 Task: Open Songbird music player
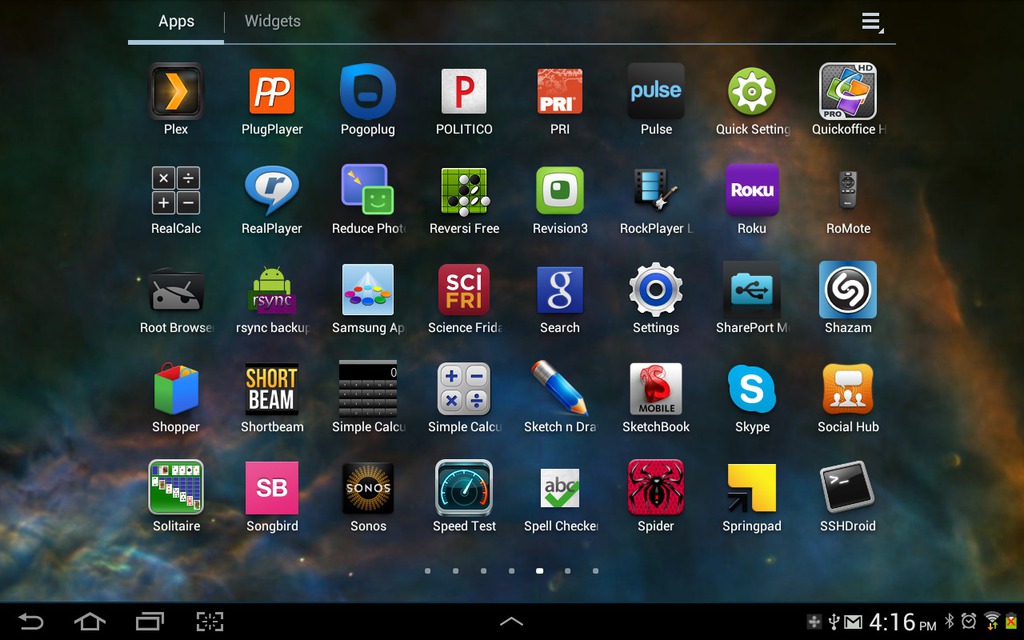point(272,487)
